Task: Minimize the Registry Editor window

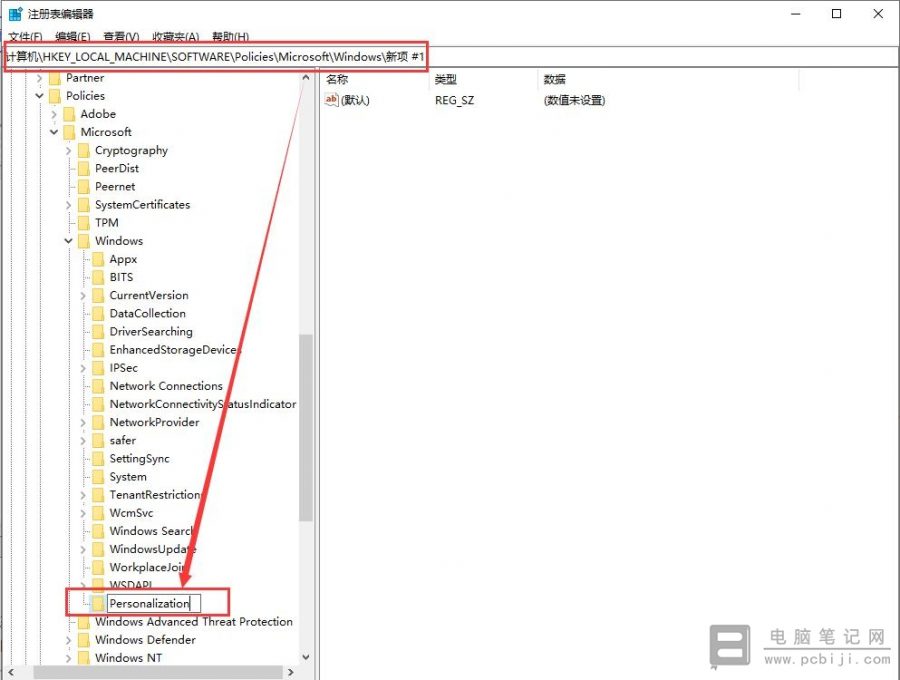Action: coord(796,14)
